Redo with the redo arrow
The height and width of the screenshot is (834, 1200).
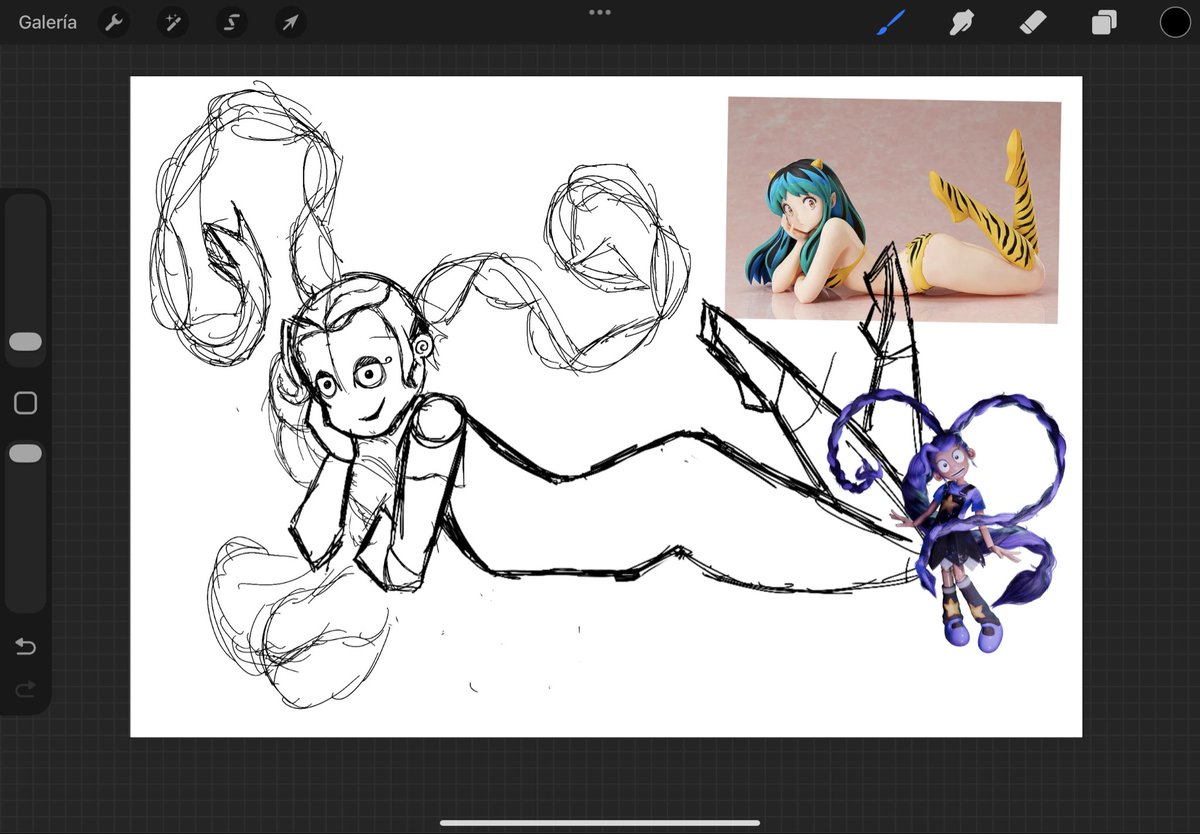click(x=25, y=688)
